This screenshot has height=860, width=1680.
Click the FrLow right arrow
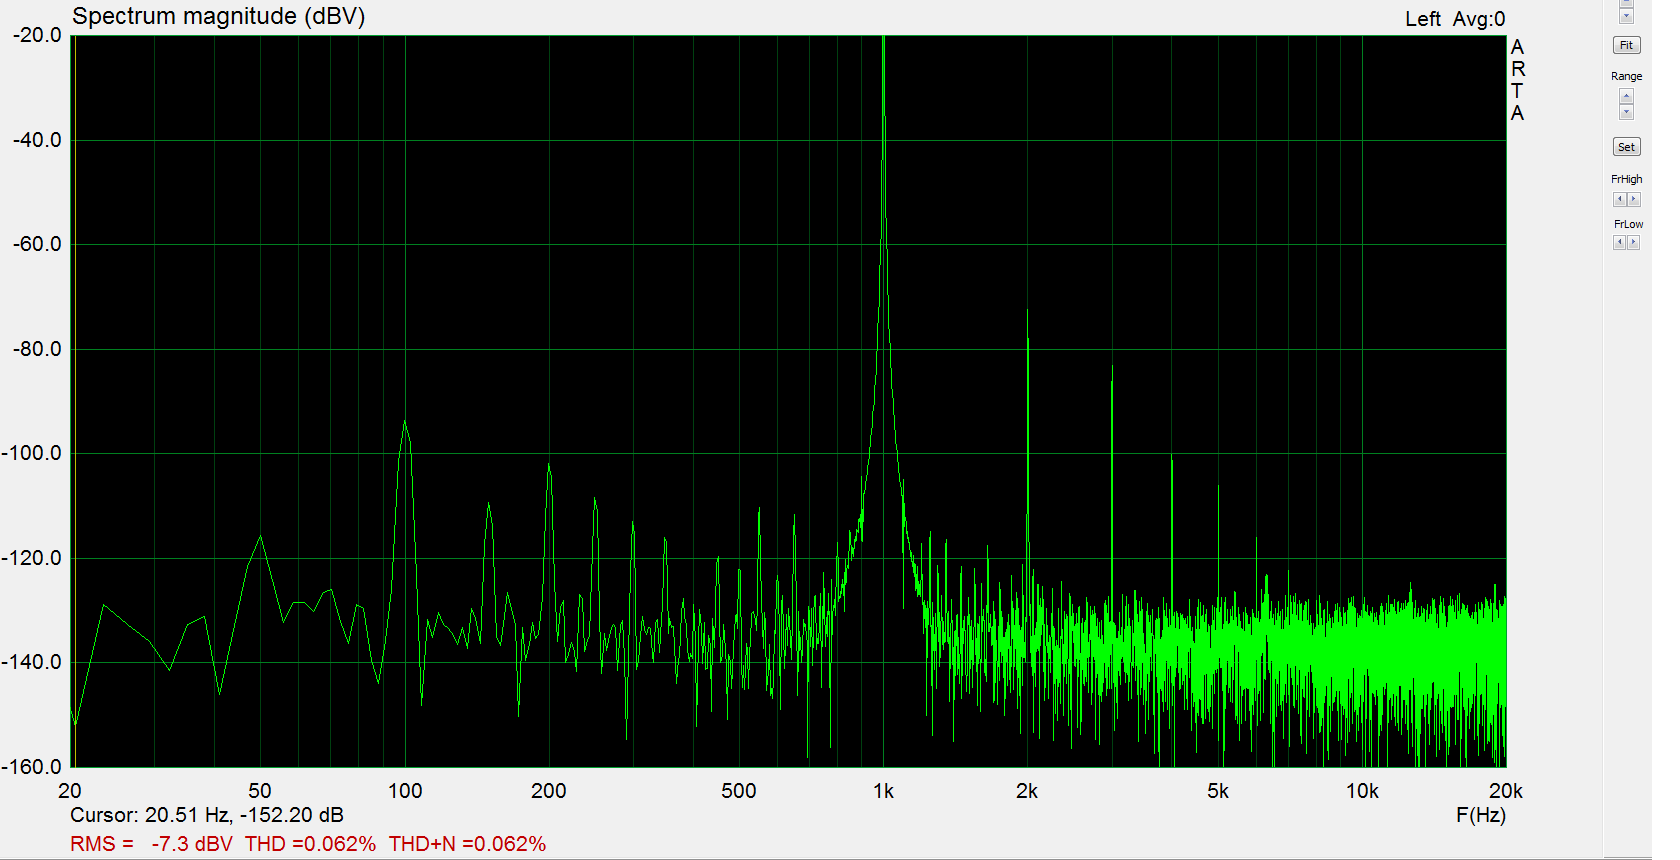[1633, 242]
